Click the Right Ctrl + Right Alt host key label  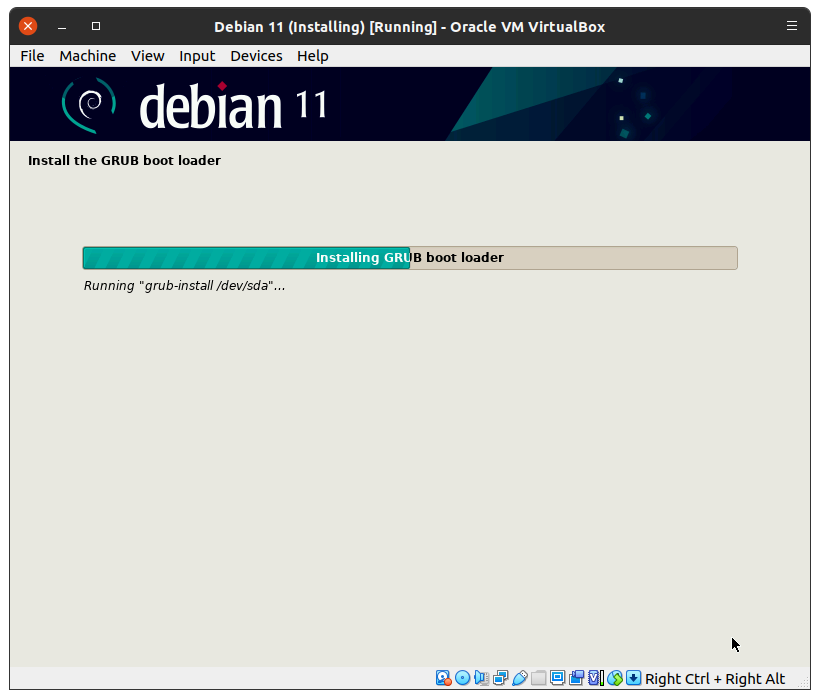(x=715, y=679)
